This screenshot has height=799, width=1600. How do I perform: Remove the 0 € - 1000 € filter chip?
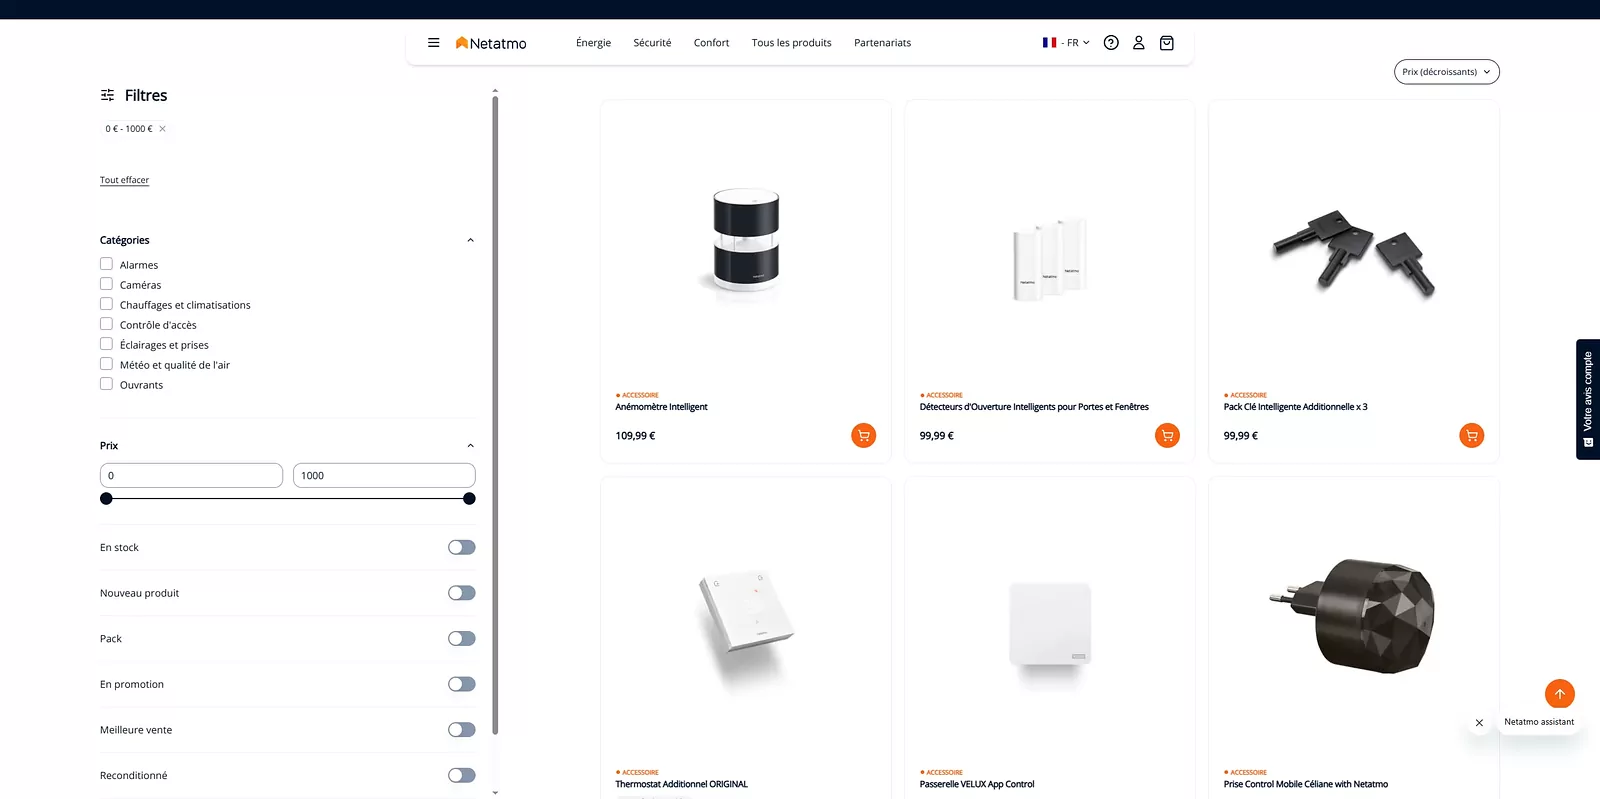point(162,129)
